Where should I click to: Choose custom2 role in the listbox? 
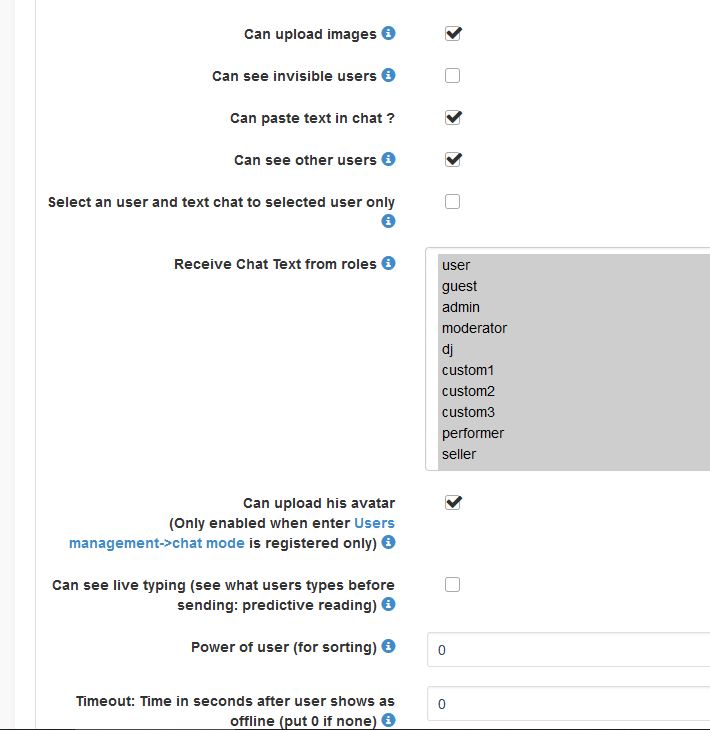(468, 391)
